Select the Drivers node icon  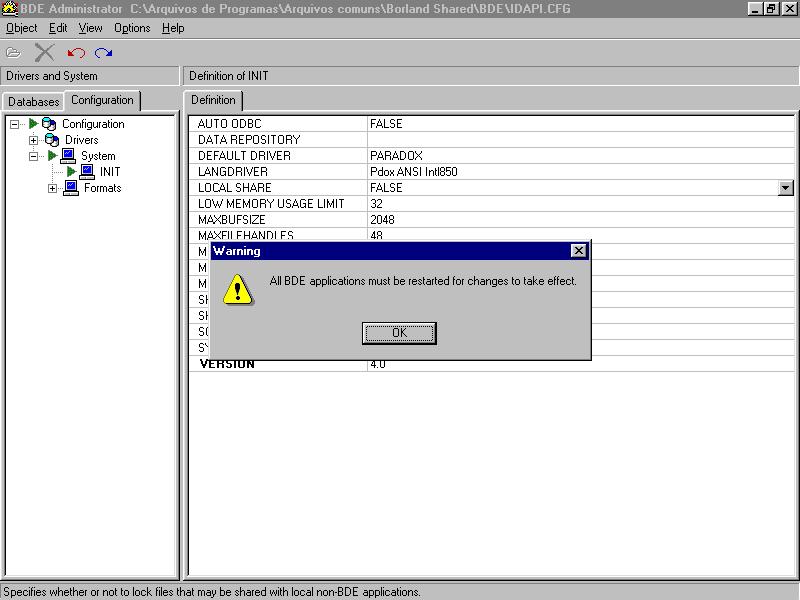(x=52, y=140)
